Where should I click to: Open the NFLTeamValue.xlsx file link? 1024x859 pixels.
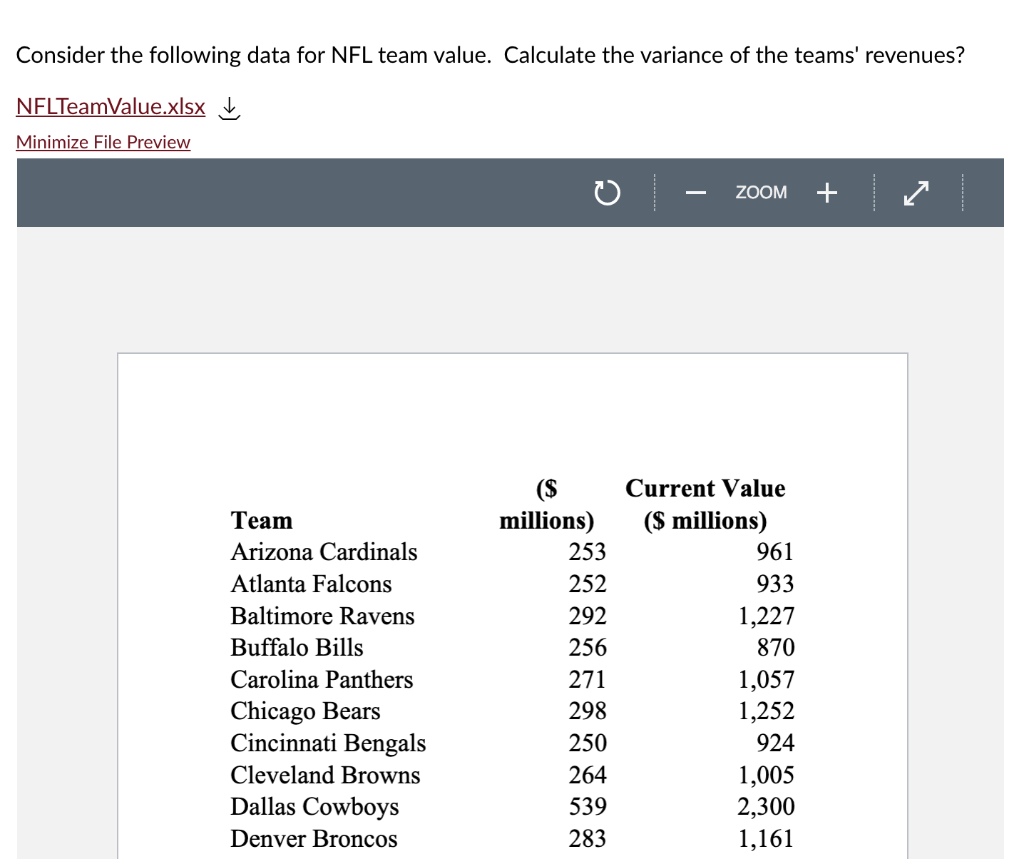click(x=110, y=106)
